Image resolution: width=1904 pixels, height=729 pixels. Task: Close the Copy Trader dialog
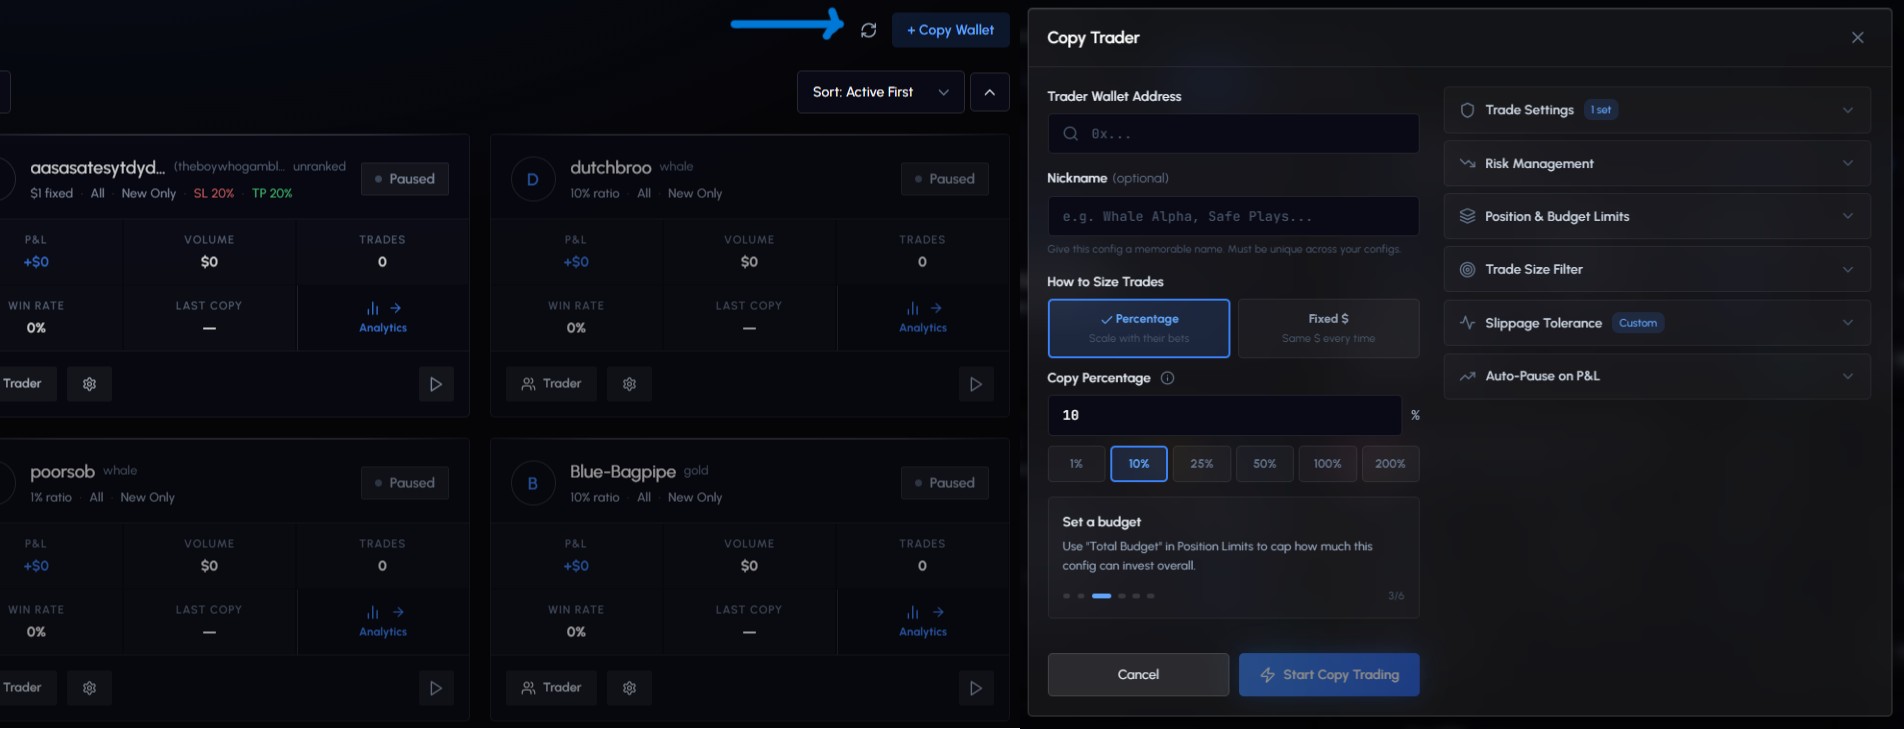pyautogui.click(x=1857, y=38)
